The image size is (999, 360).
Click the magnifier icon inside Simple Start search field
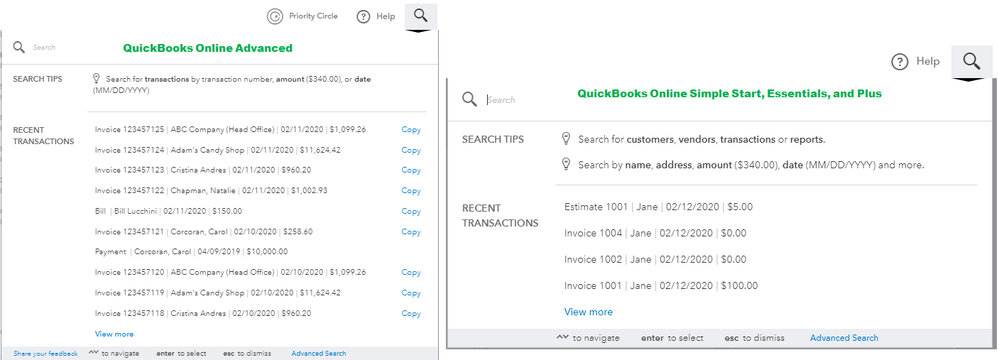pos(470,99)
